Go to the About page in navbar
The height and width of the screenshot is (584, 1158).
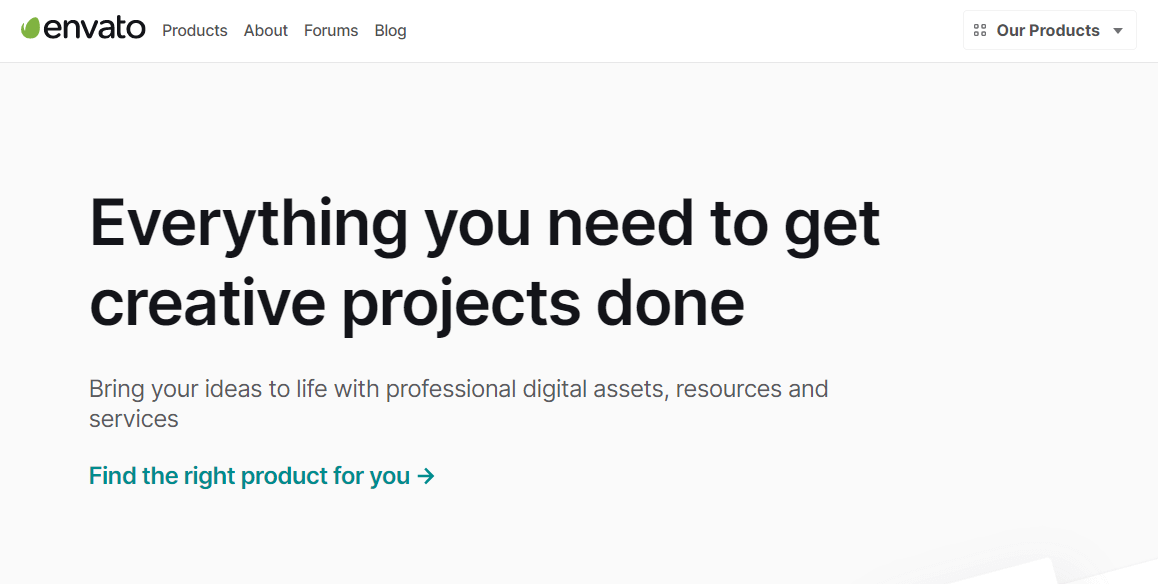[266, 31]
